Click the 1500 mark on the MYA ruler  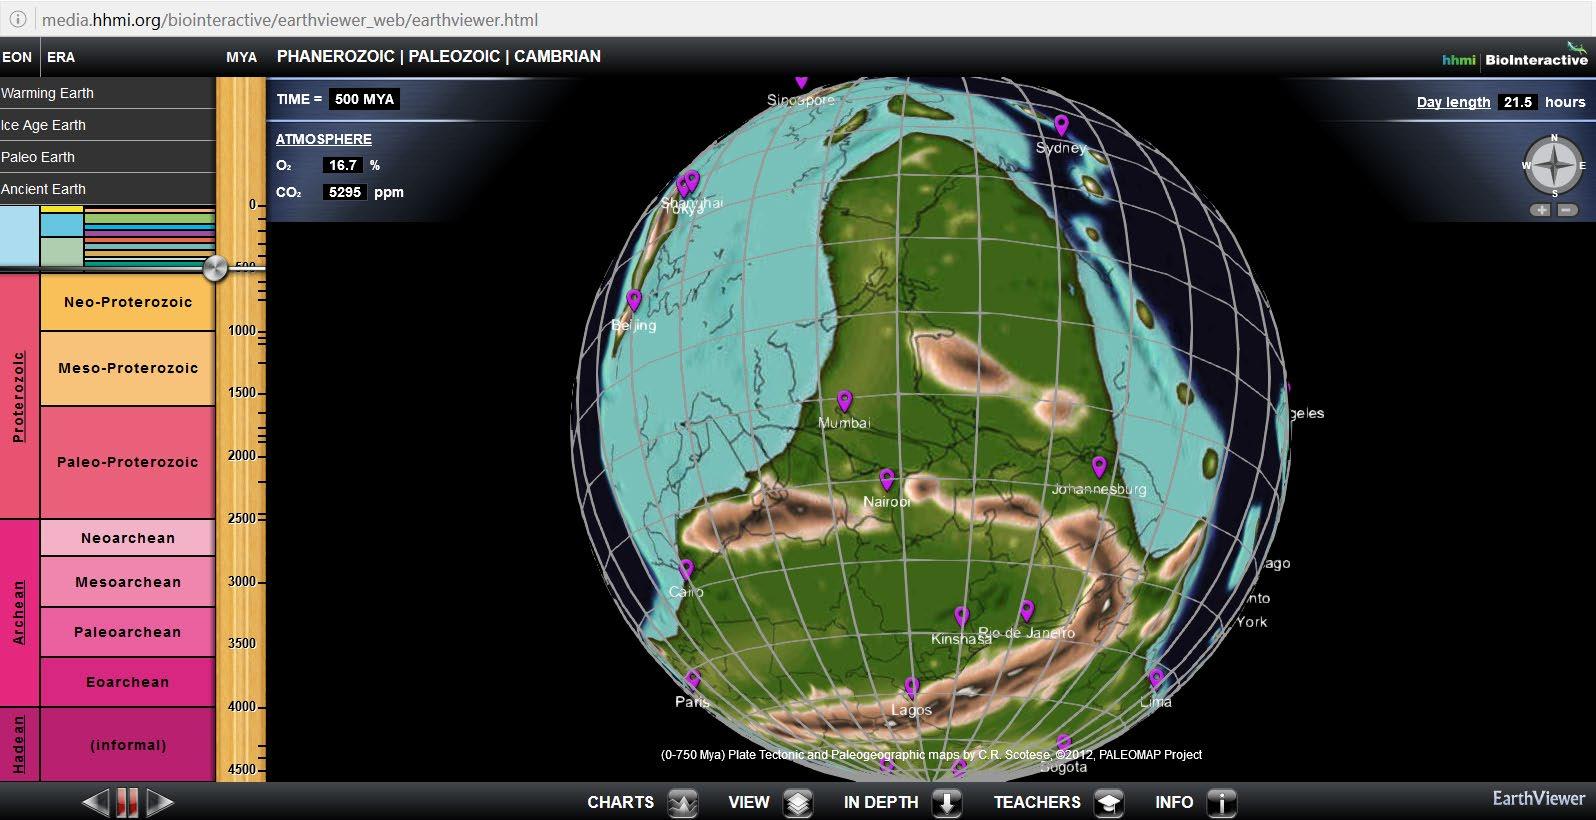click(x=243, y=393)
